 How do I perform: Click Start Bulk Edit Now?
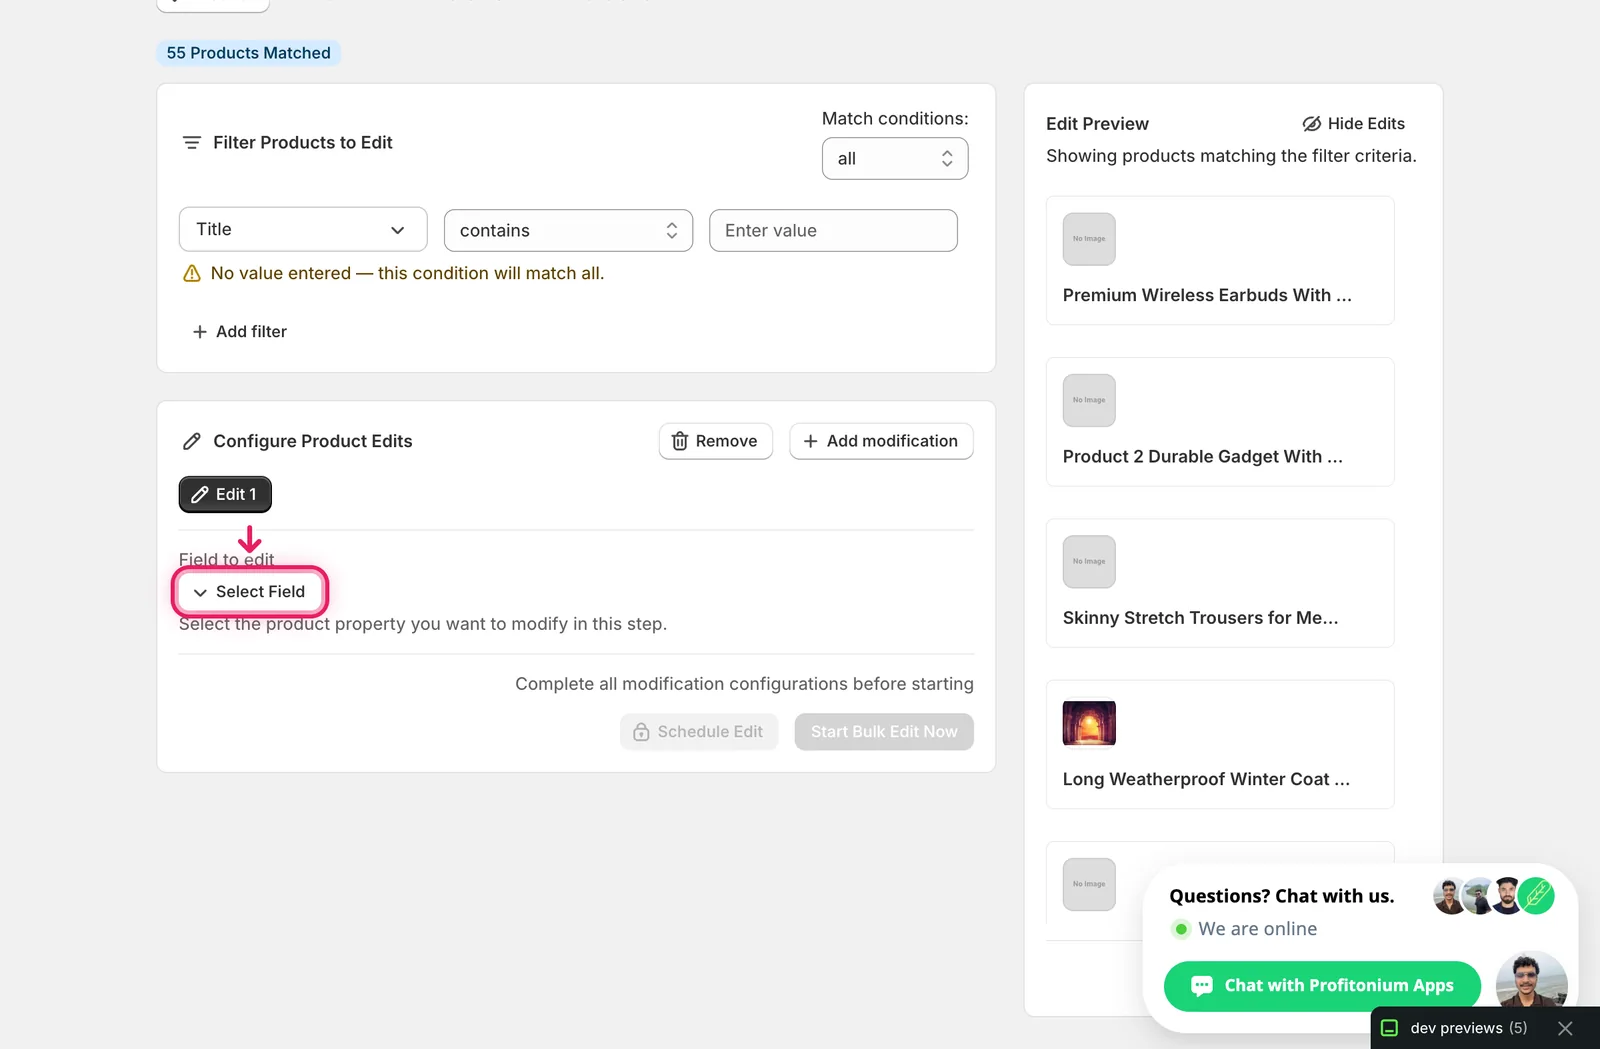pos(884,732)
